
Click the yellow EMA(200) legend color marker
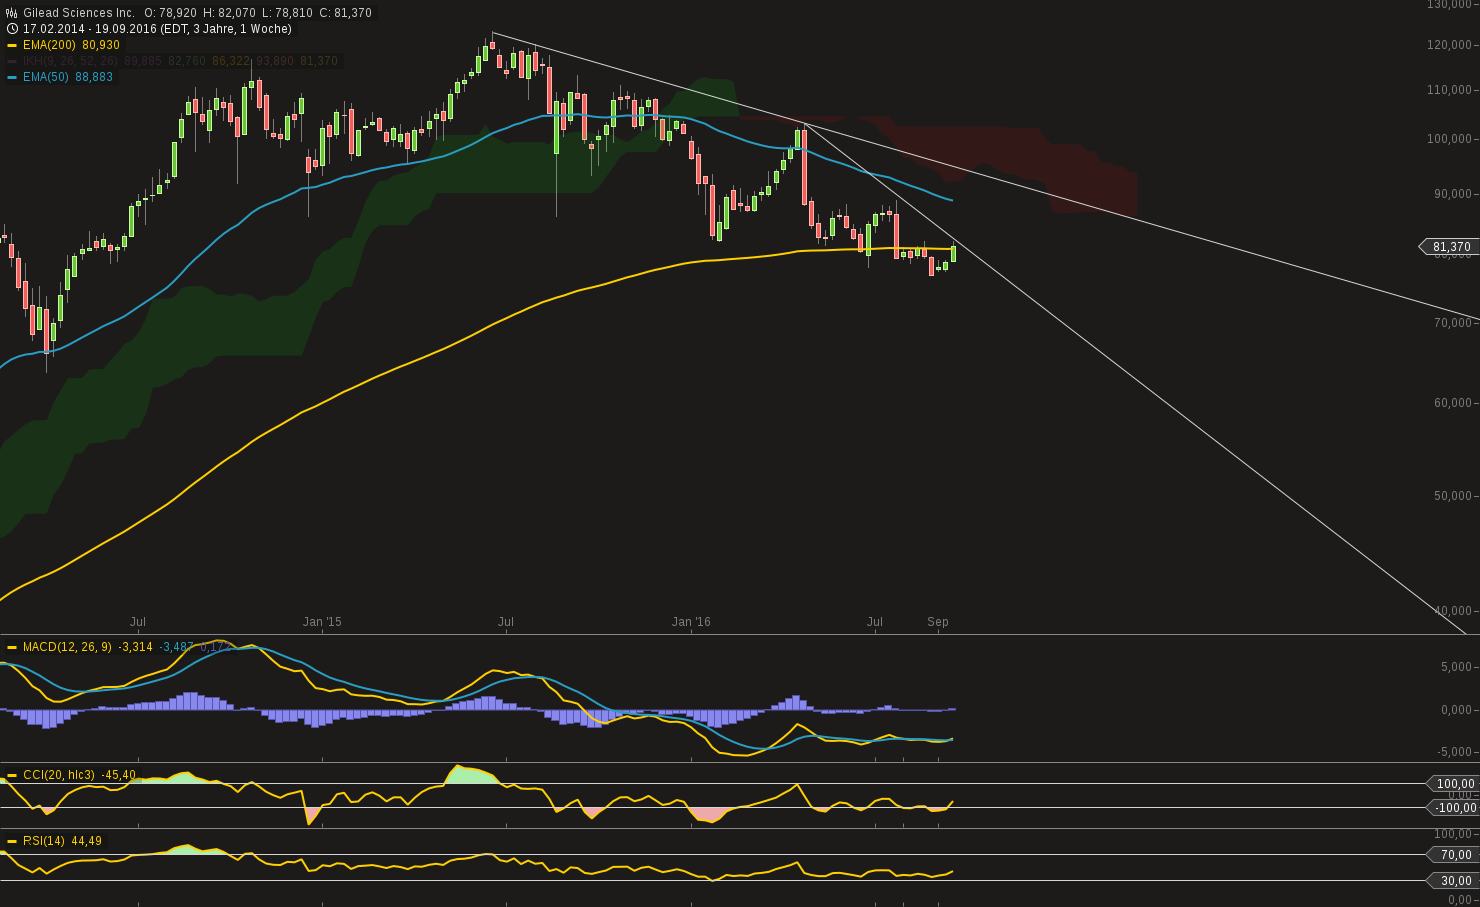click(x=10, y=45)
